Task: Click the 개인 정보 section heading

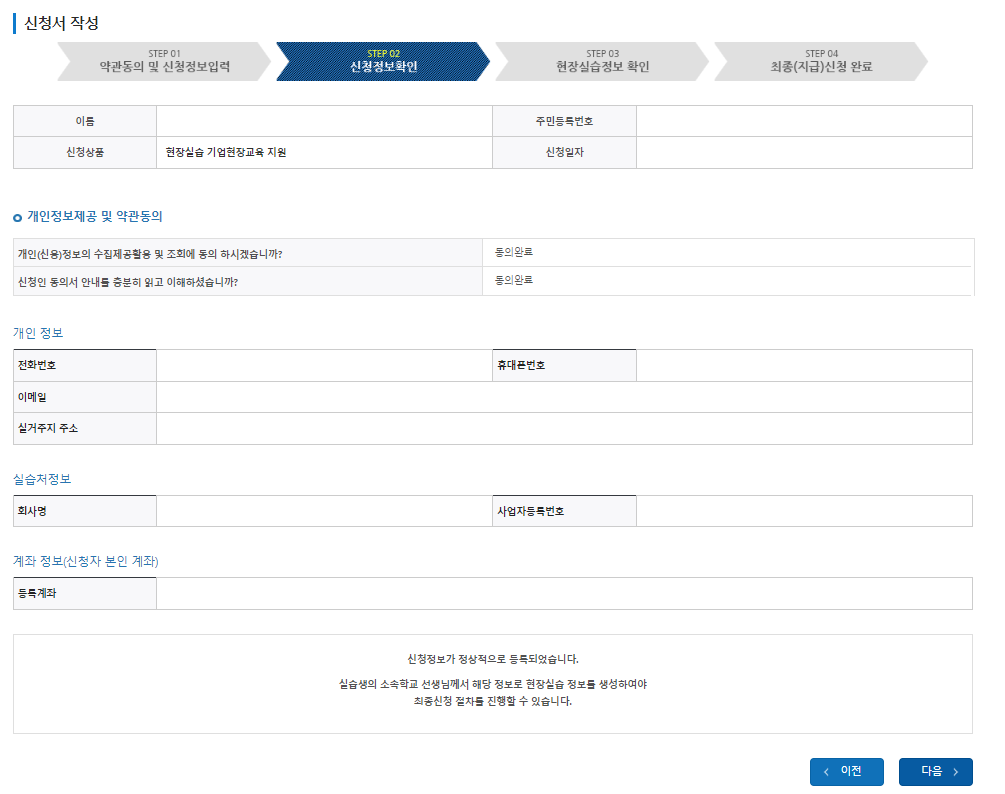Action: pos(38,333)
